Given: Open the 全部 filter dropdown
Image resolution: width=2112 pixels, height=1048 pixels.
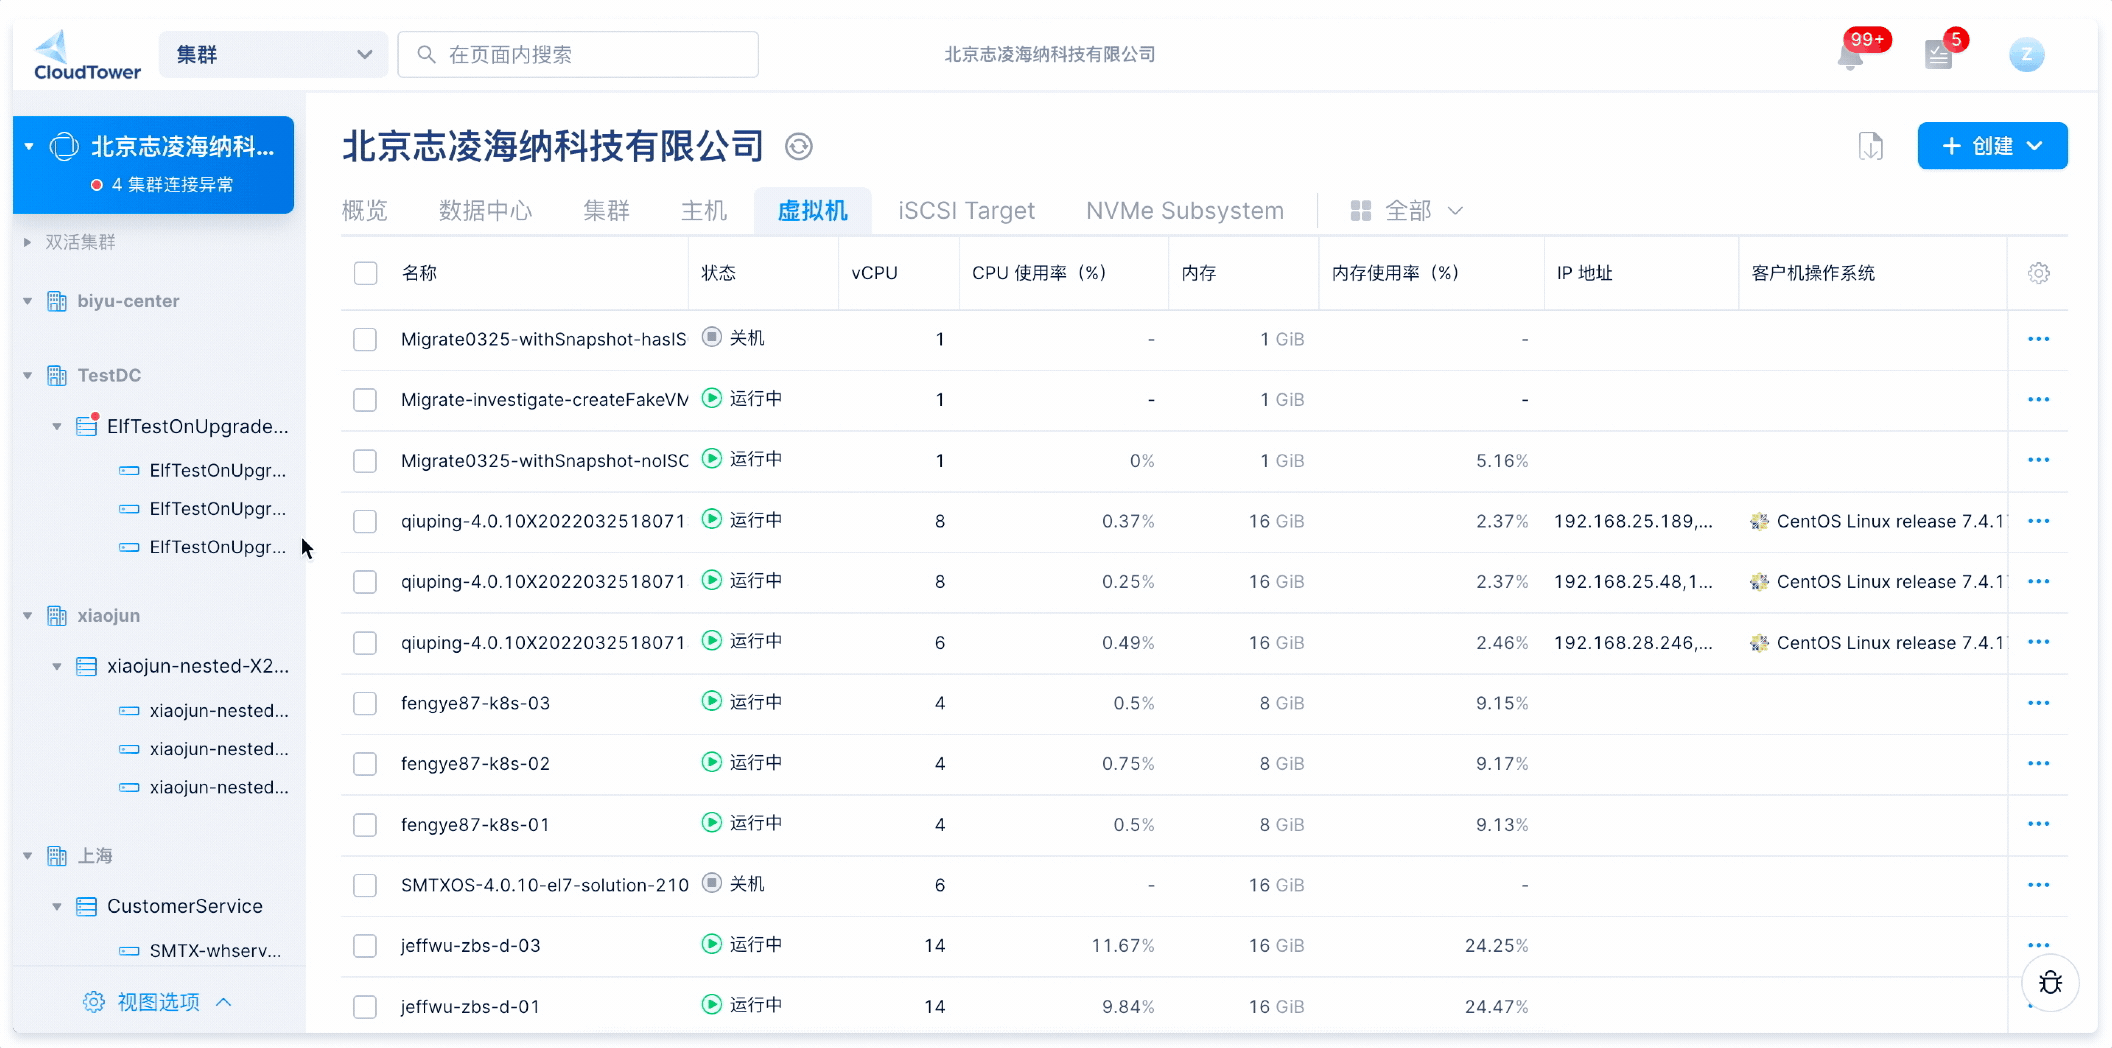Looking at the screenshot, I should (x=1406, y=210).
